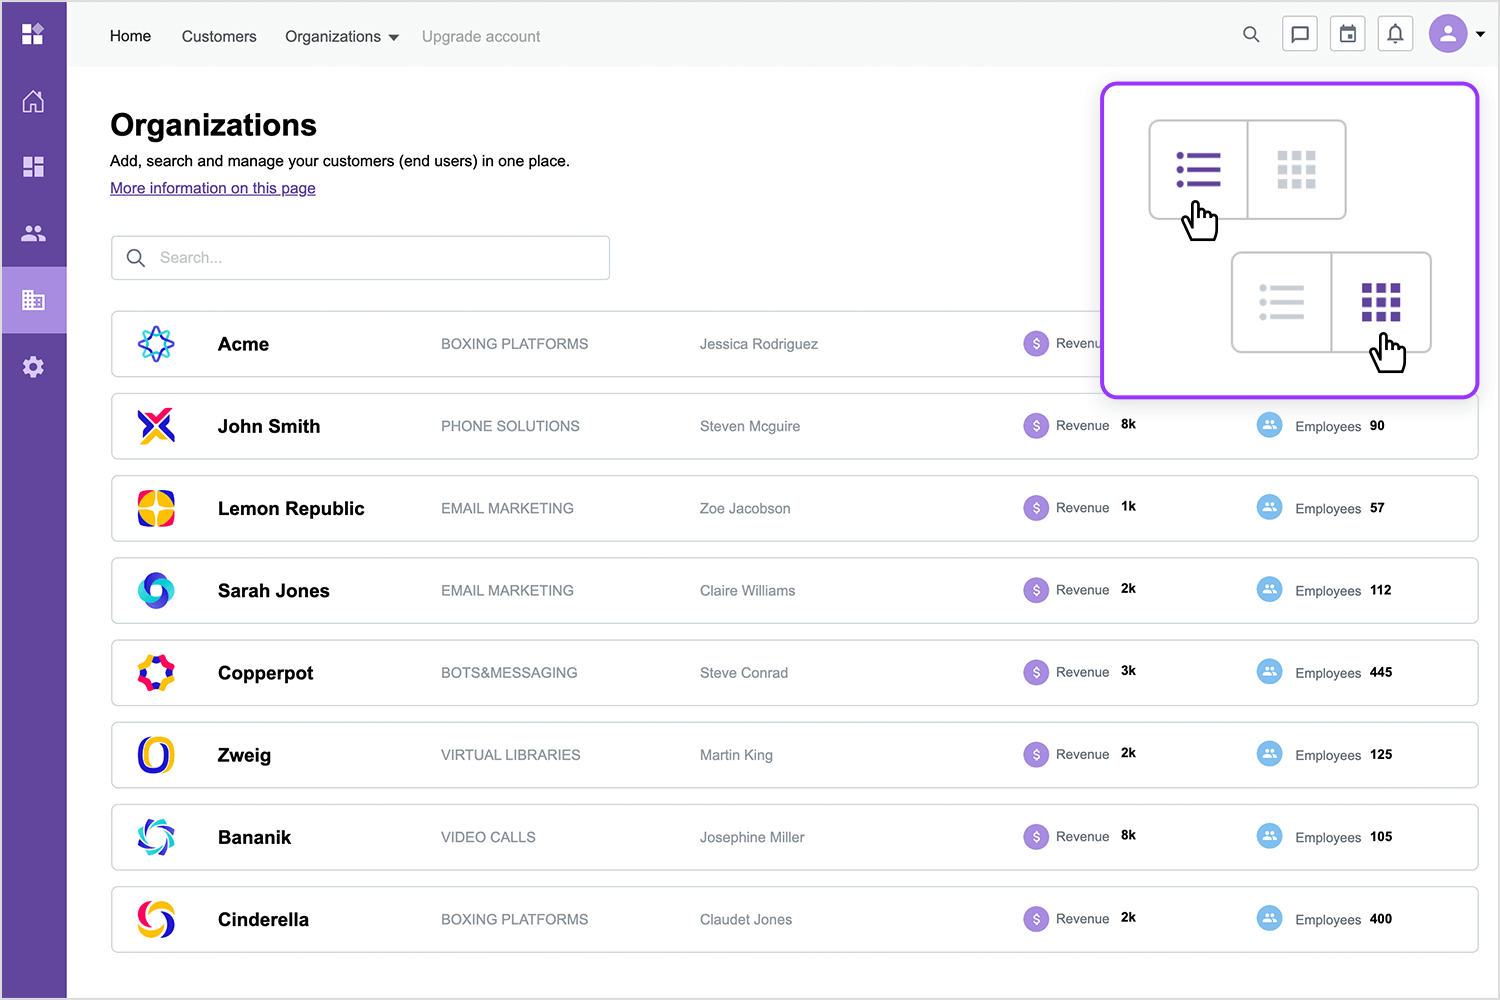Click the Acme logo
1500x1000 pixels.
tap(156, 344)
